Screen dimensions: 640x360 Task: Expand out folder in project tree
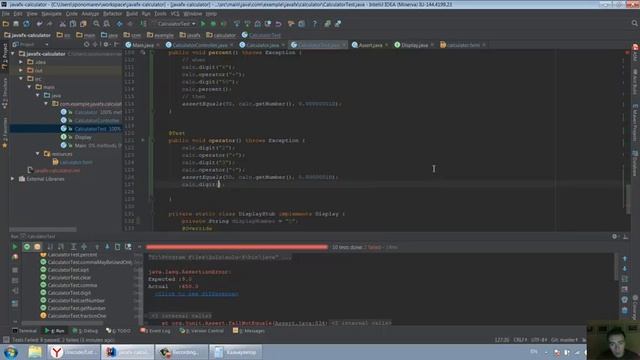click(21, 70)
